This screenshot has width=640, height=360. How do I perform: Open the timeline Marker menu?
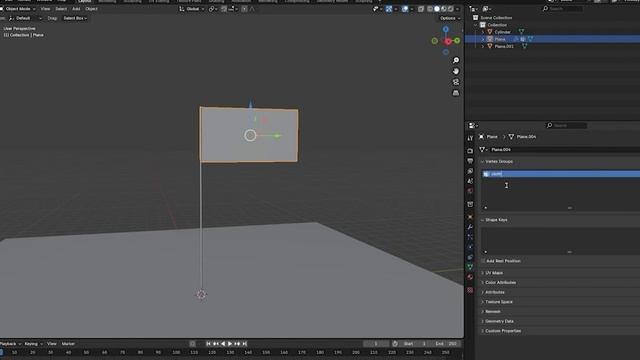click(x=68, y=344)
